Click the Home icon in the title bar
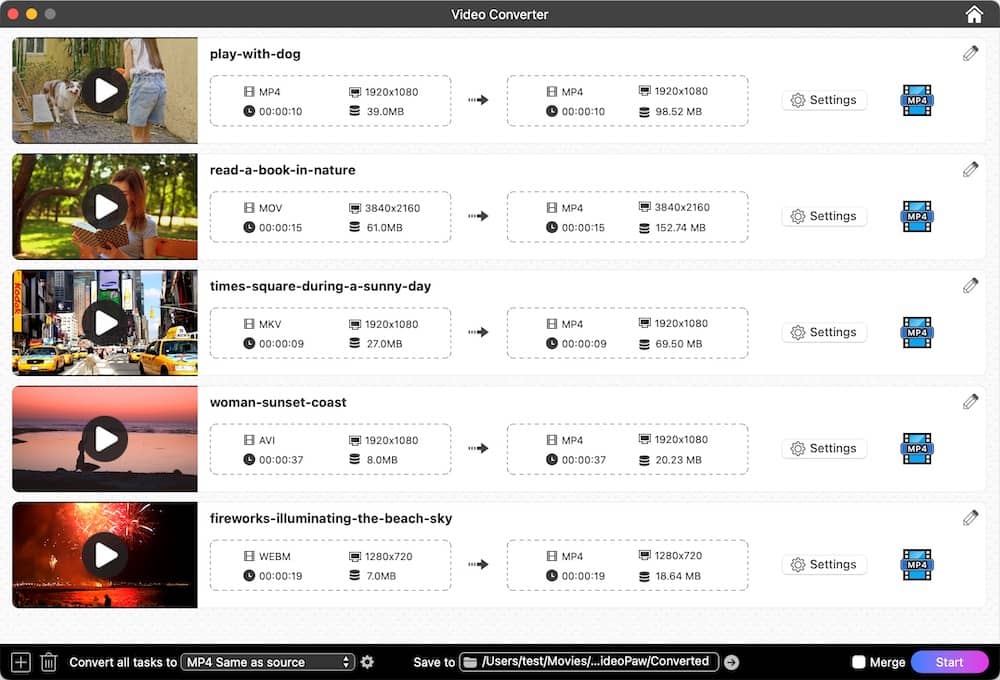Viewport: 1000px width, 680px height. (972, 14)
